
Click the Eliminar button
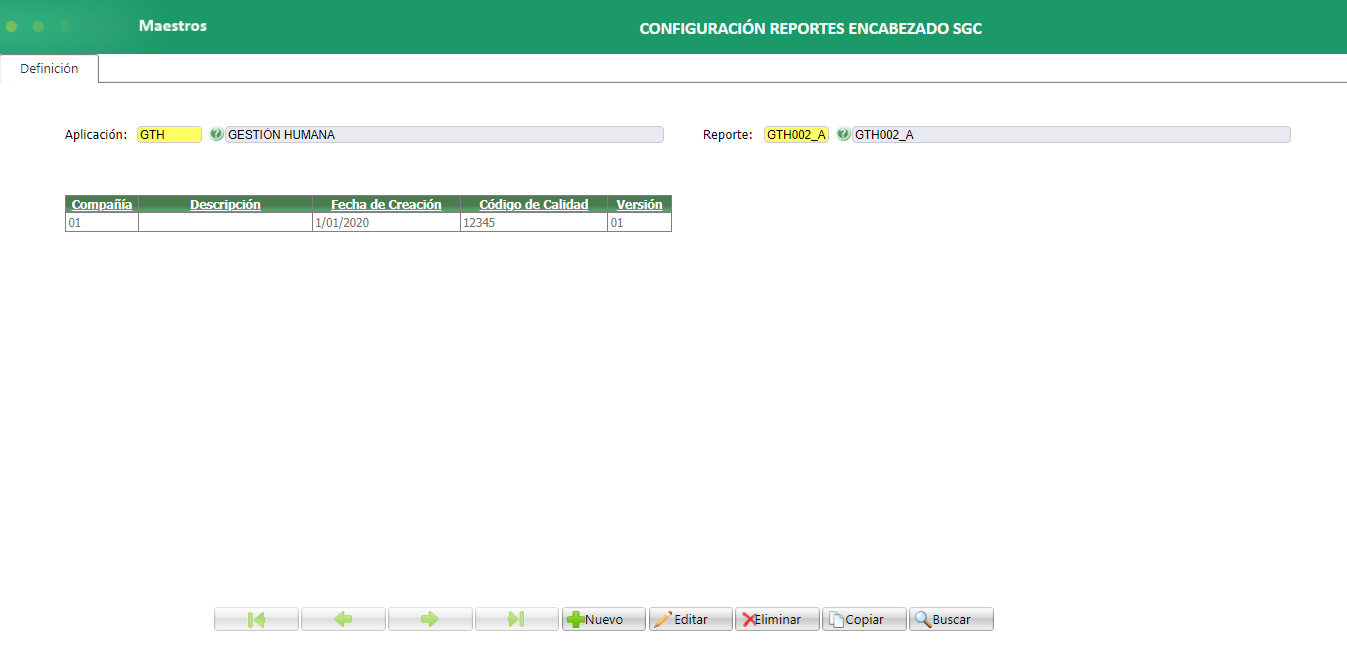778,619
